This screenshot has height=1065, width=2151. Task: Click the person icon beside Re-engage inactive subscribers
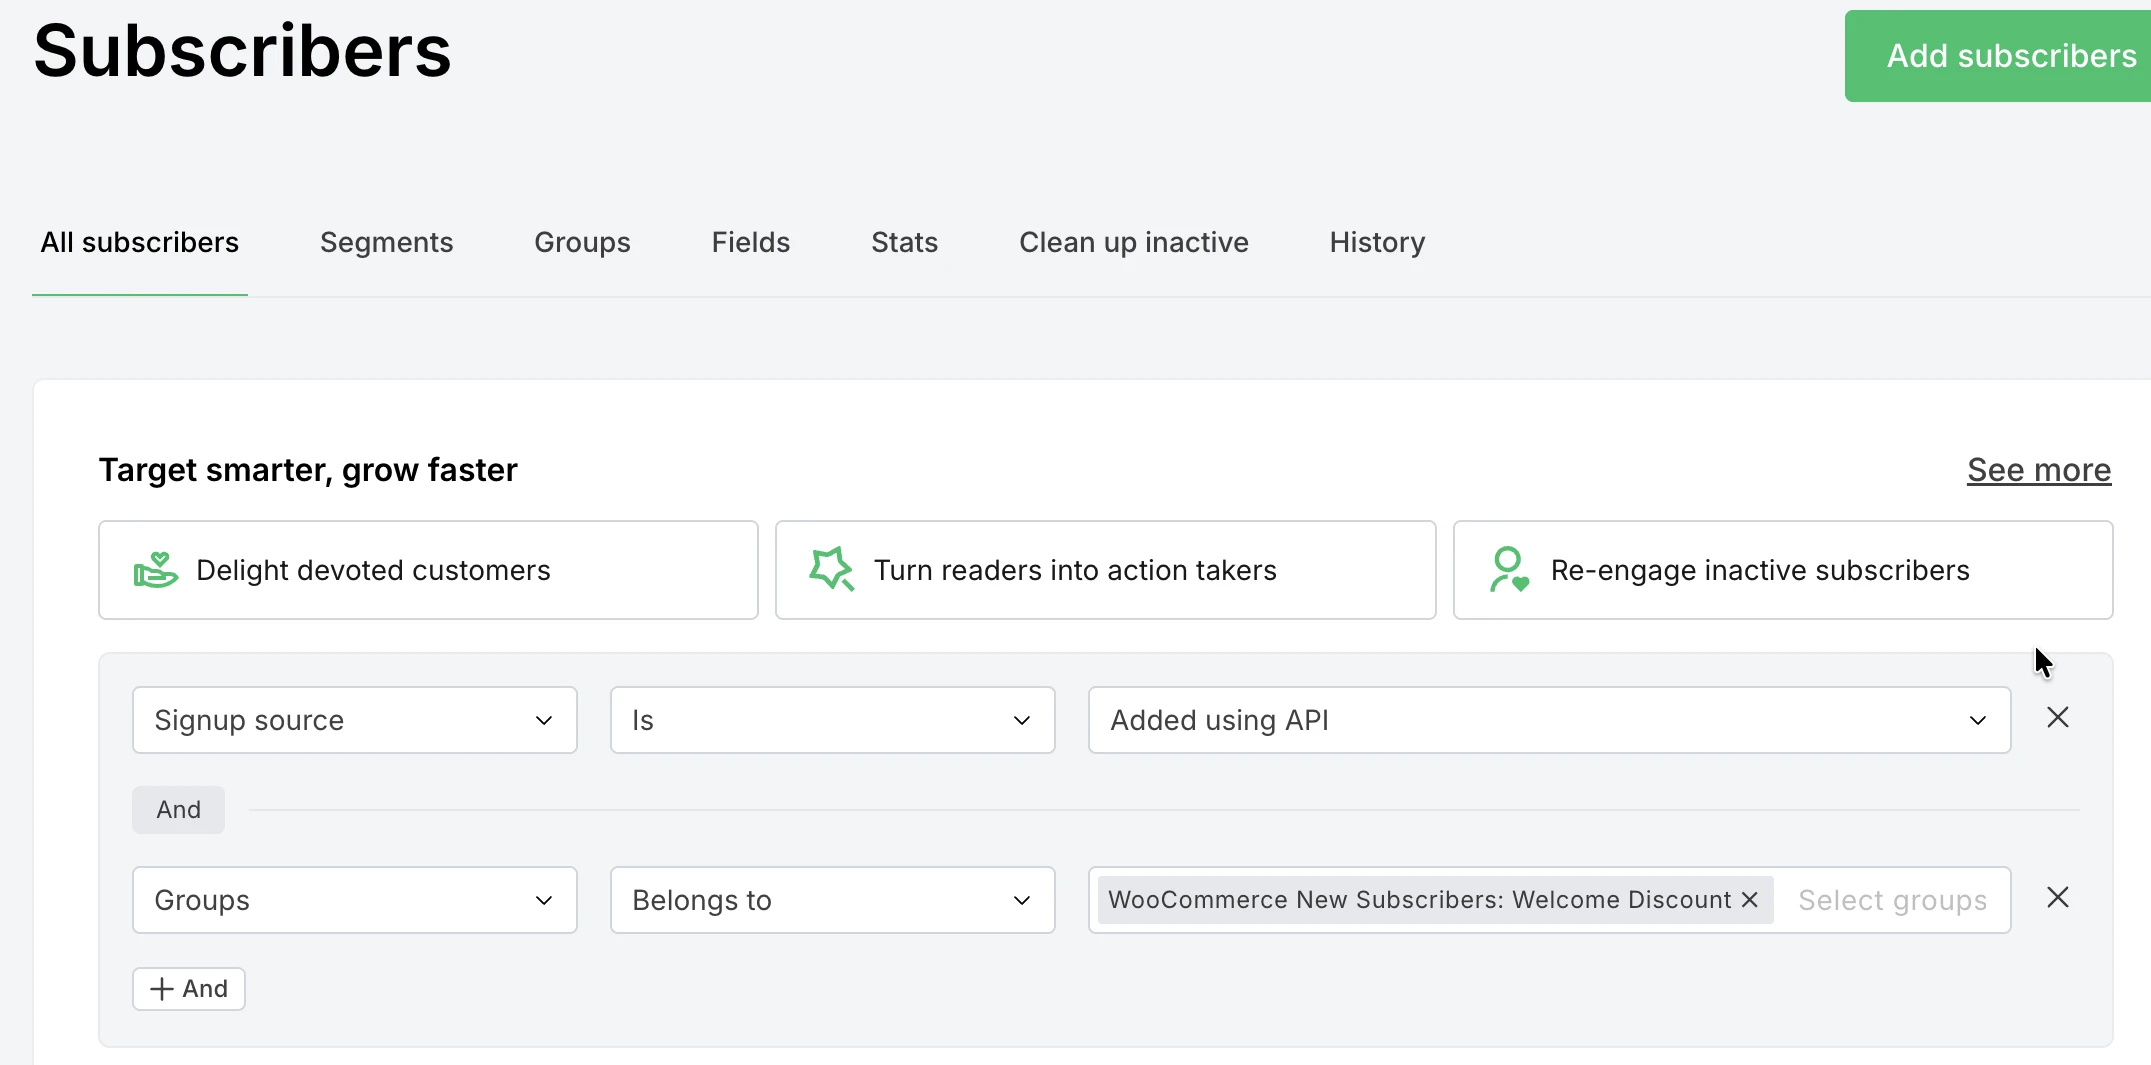click(x=1508, y=570)
